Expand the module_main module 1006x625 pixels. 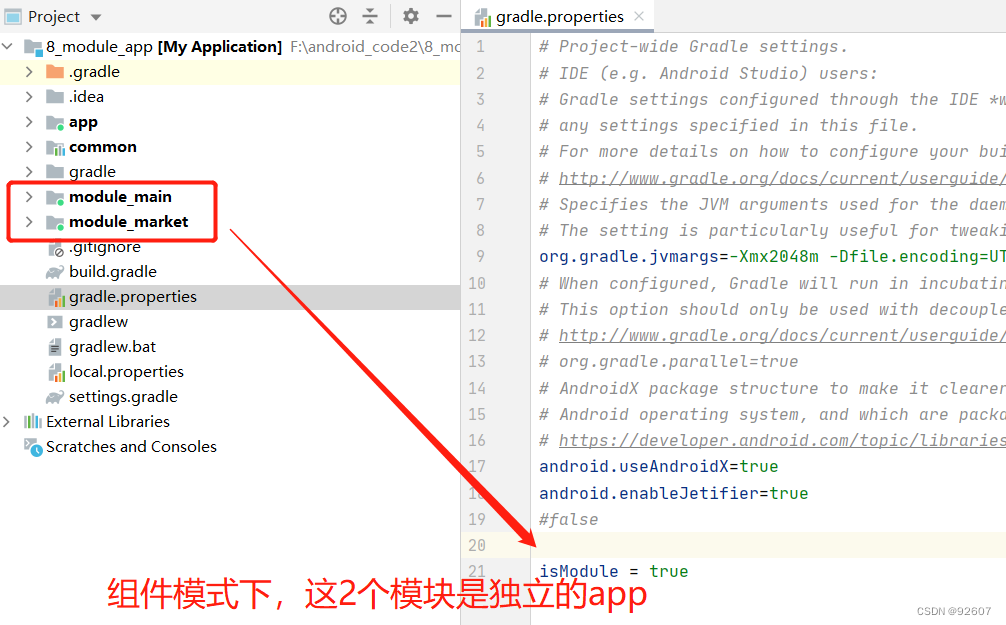(x=30, y=196)
